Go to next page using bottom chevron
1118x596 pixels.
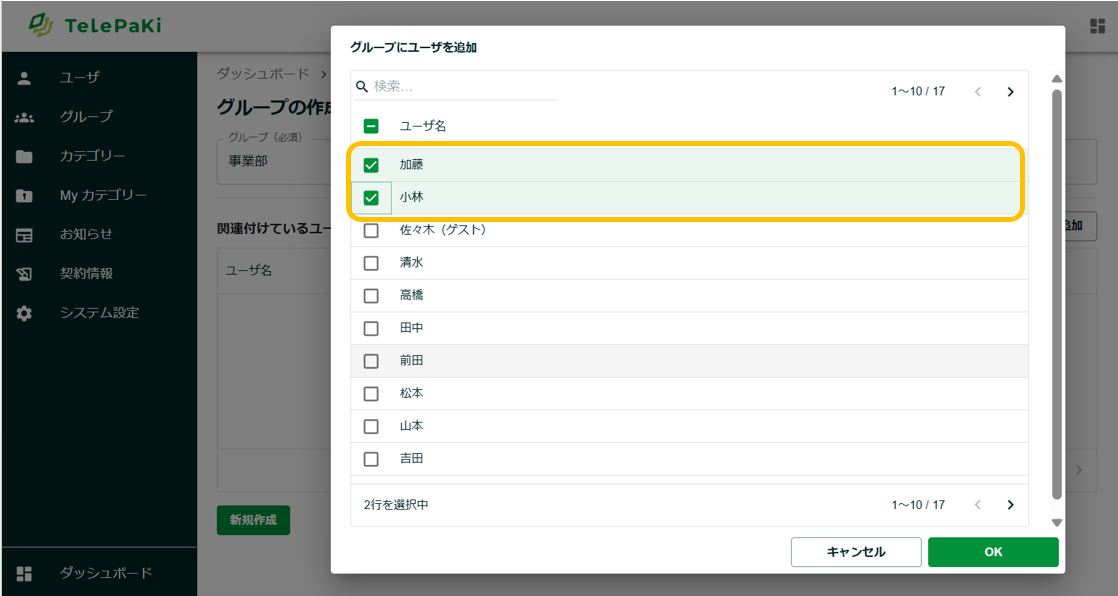pyautogui.click(x=1010, y=505)
